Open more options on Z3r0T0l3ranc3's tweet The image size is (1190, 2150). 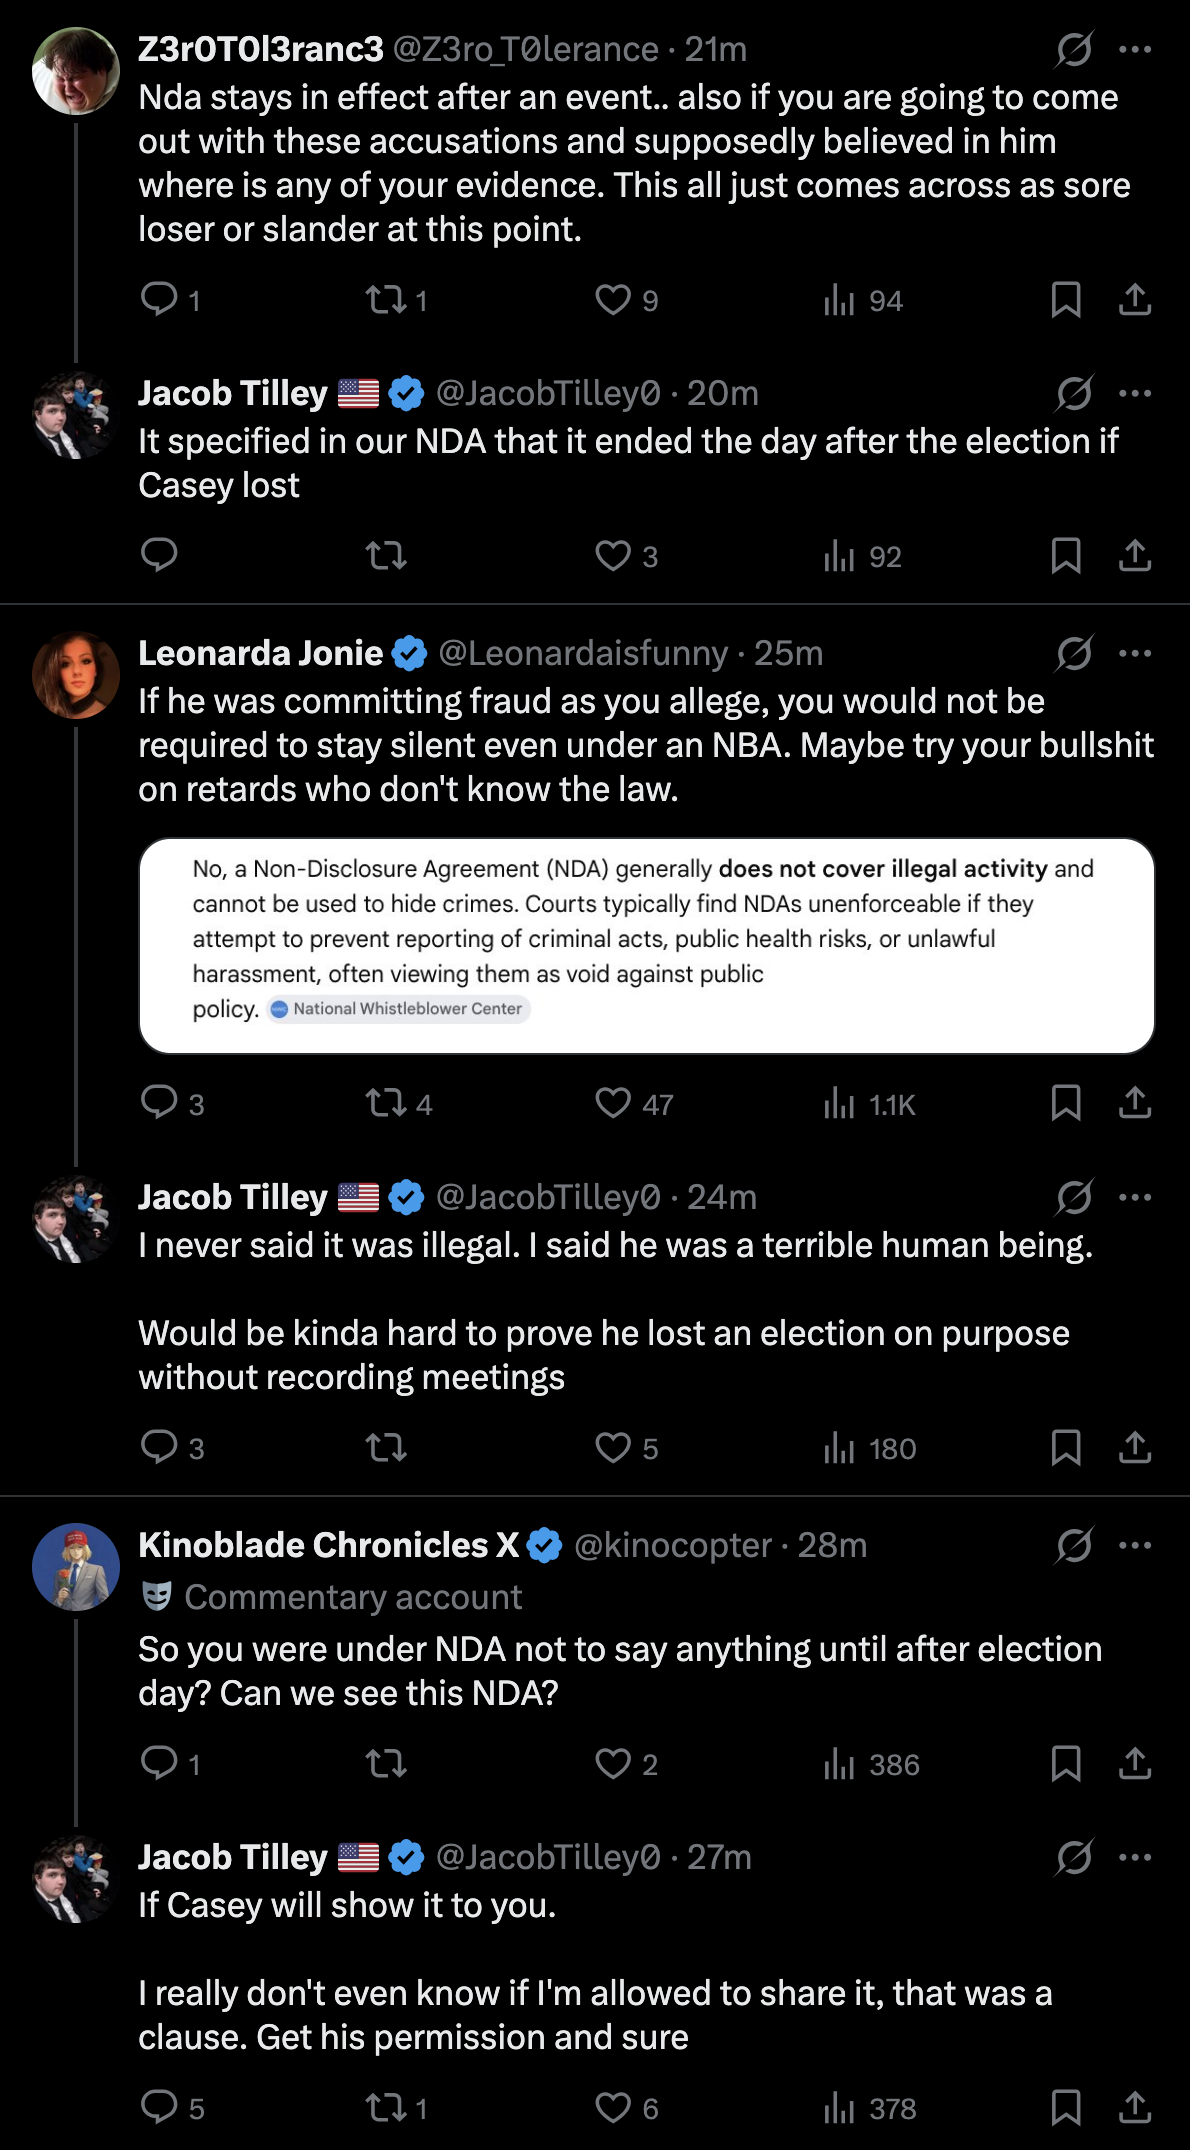pos(1135,49)
